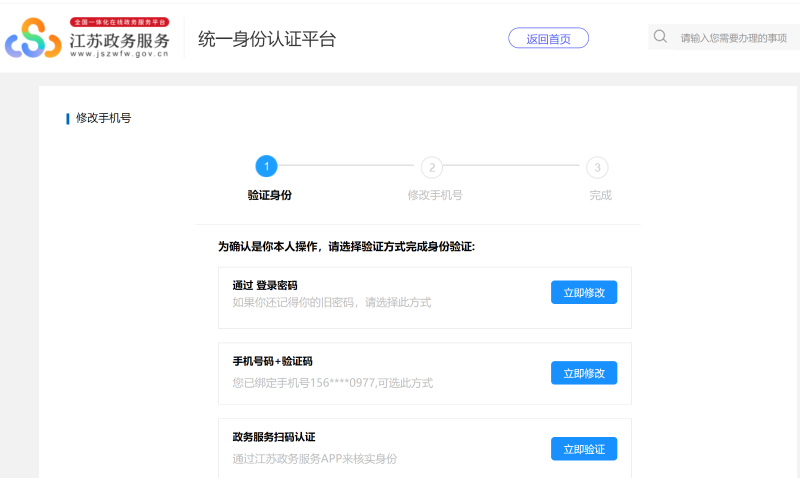Choose the 政务服务扫码认证 option title
Viewport: 800px width, 478px height.
[274, 437]
